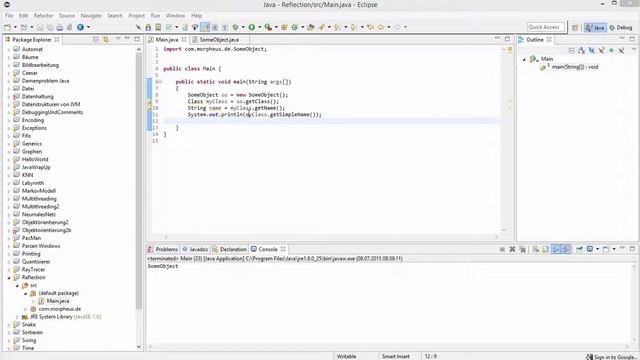Click the Open Type icon
The width and height of the screenshot is (640, 360).
[x=311, y=27]
